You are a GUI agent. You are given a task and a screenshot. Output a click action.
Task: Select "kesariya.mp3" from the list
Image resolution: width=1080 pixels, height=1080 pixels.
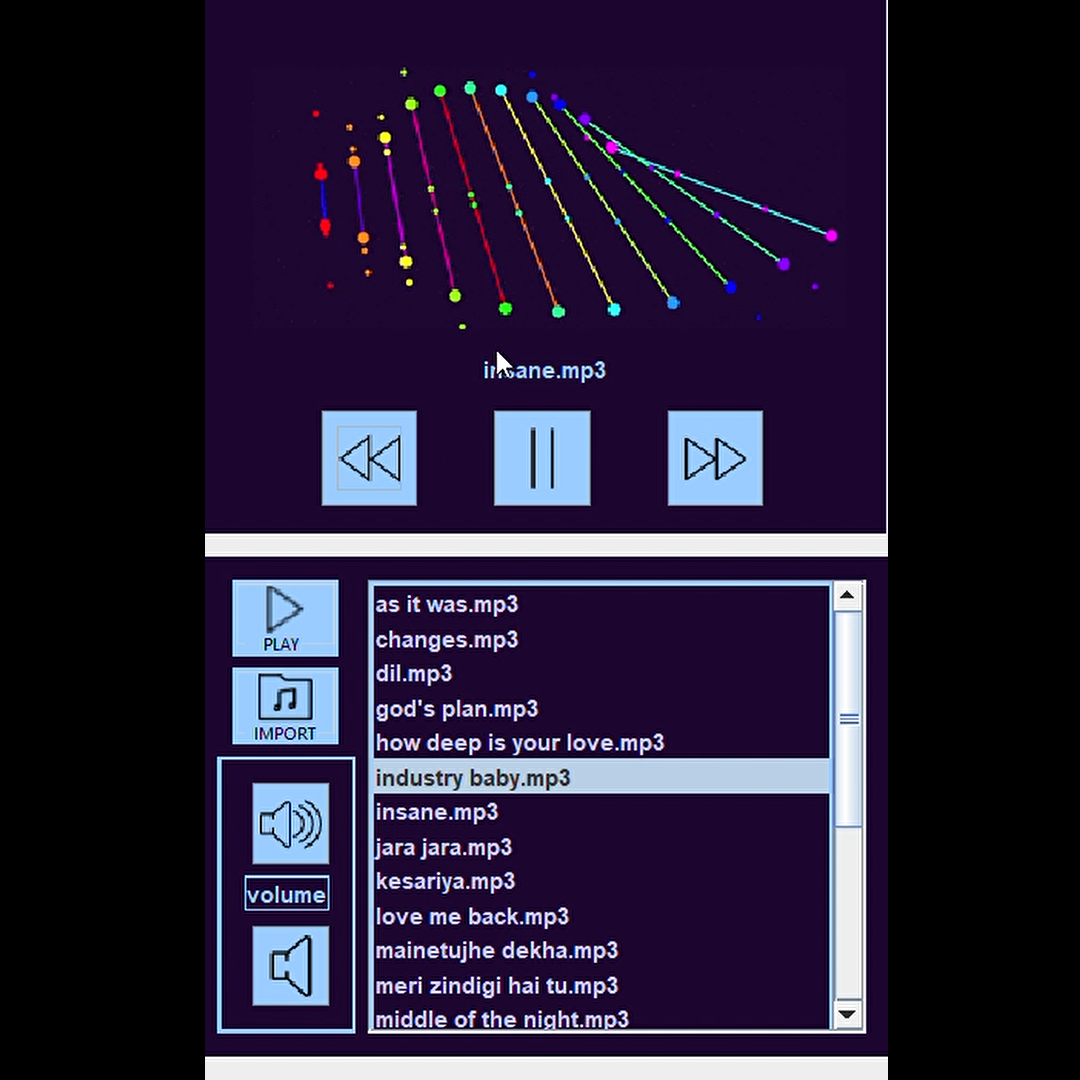click(x=445, y=881)
